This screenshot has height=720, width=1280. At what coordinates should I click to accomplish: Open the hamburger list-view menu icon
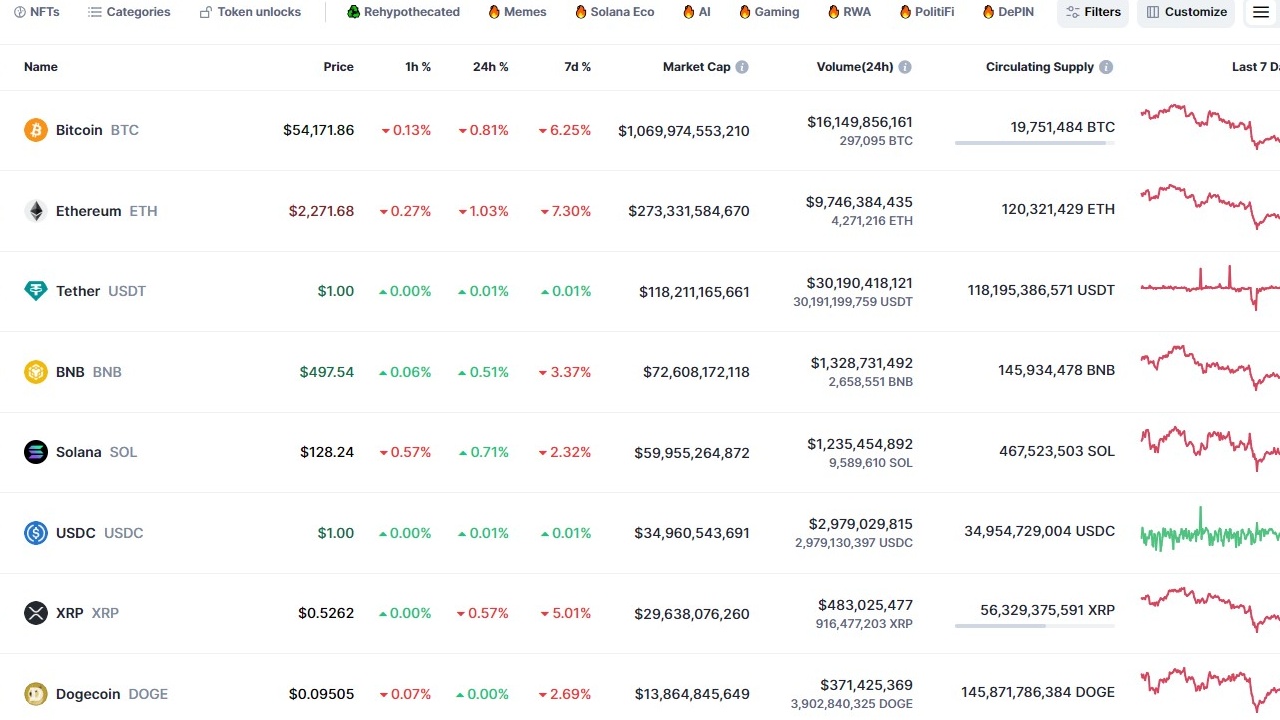[1260, 12]
